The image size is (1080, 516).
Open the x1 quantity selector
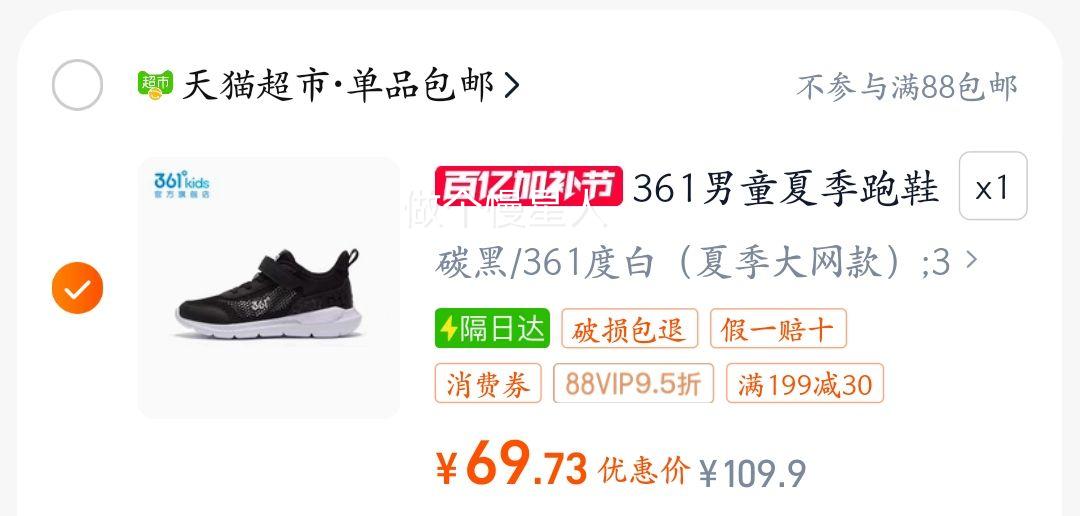click(x=993, y=186)
